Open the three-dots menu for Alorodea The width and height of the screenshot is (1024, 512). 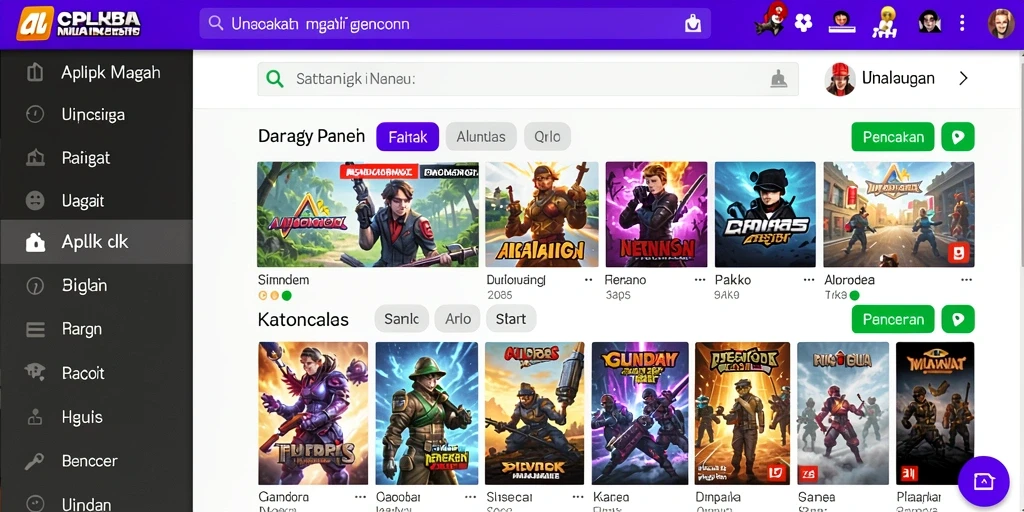[x=967, y=280]
